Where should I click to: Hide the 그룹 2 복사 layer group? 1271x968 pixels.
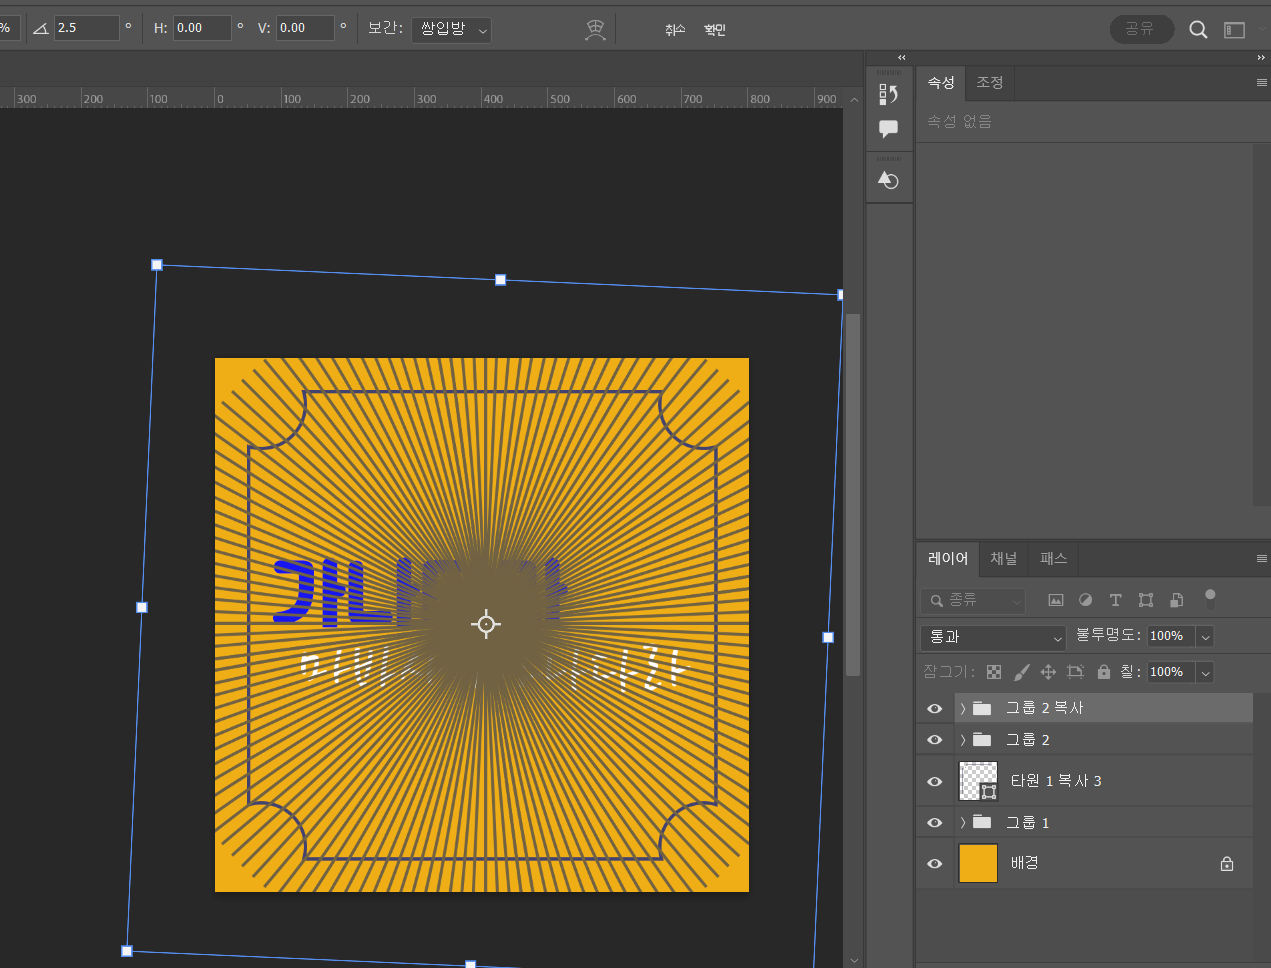coord(935,708)
